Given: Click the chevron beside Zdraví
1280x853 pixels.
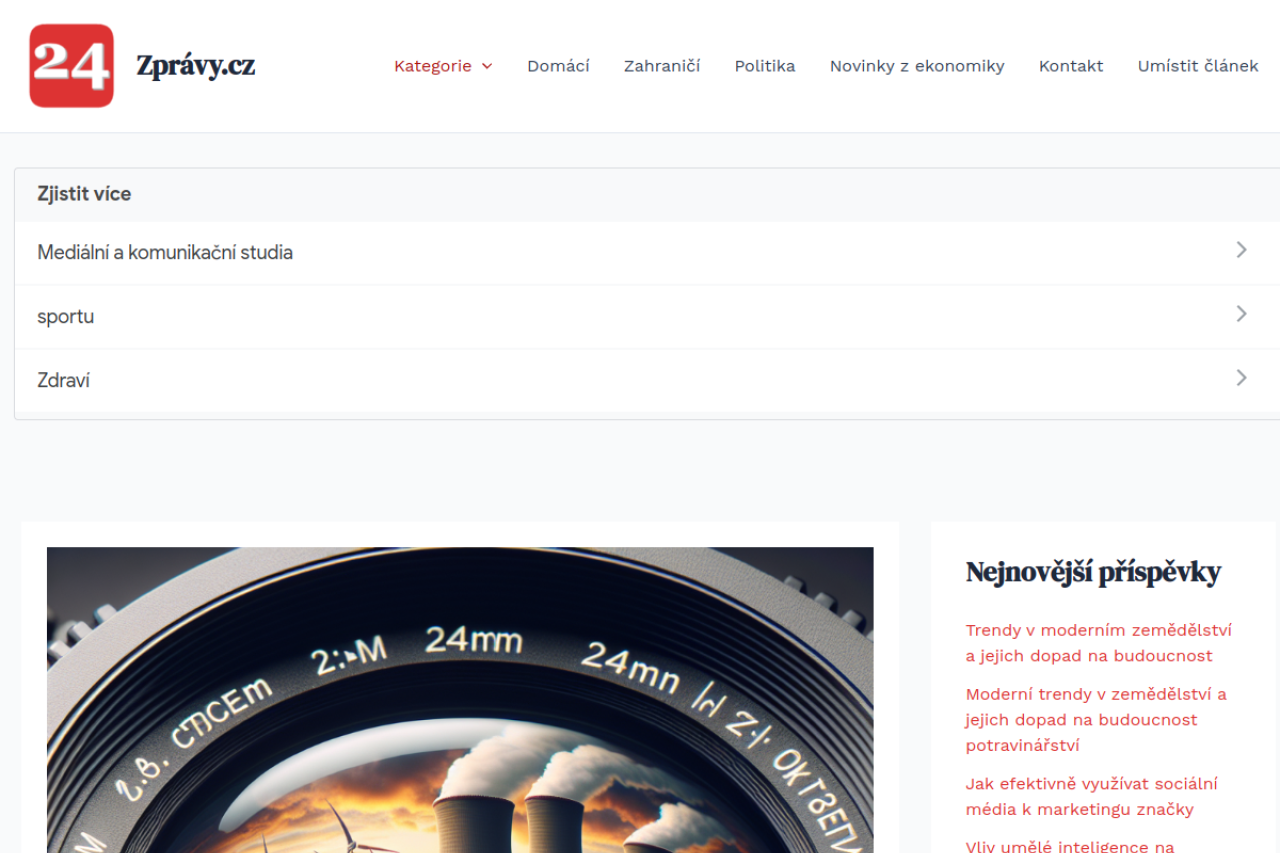Looking at the screenshot, I should [1241, 378].
